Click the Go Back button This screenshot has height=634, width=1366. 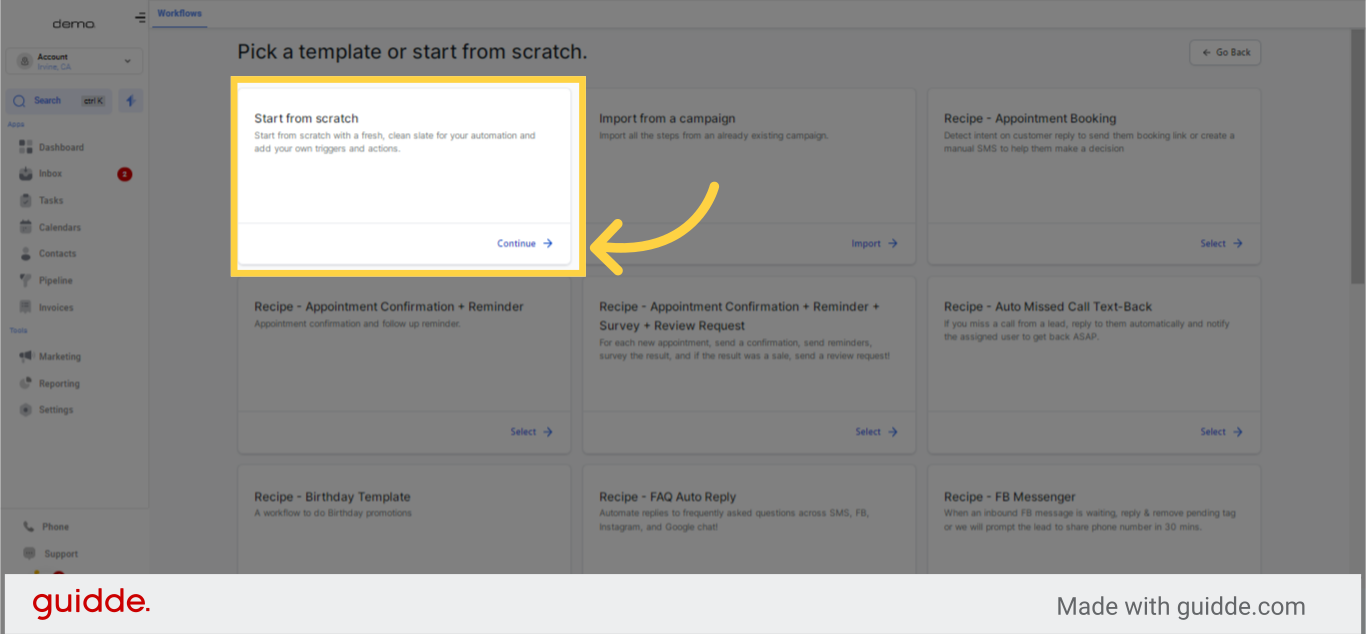1224,52
